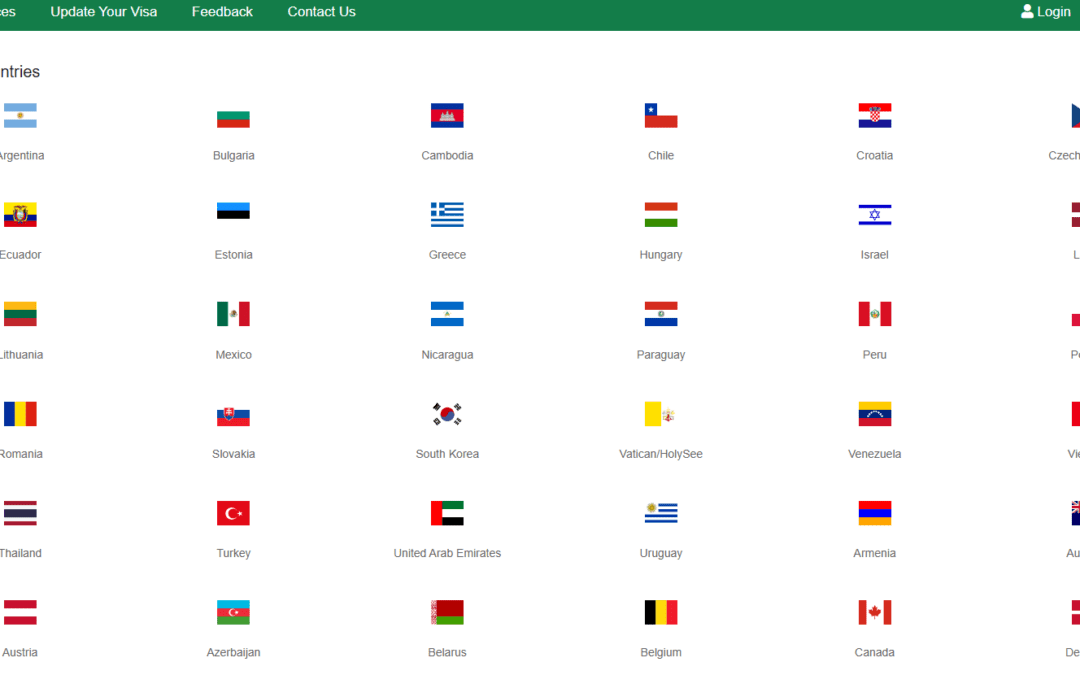Viewport: 1080px width, 675px height.
Task: Click the Uruguay country label
Action: [661, 553]
